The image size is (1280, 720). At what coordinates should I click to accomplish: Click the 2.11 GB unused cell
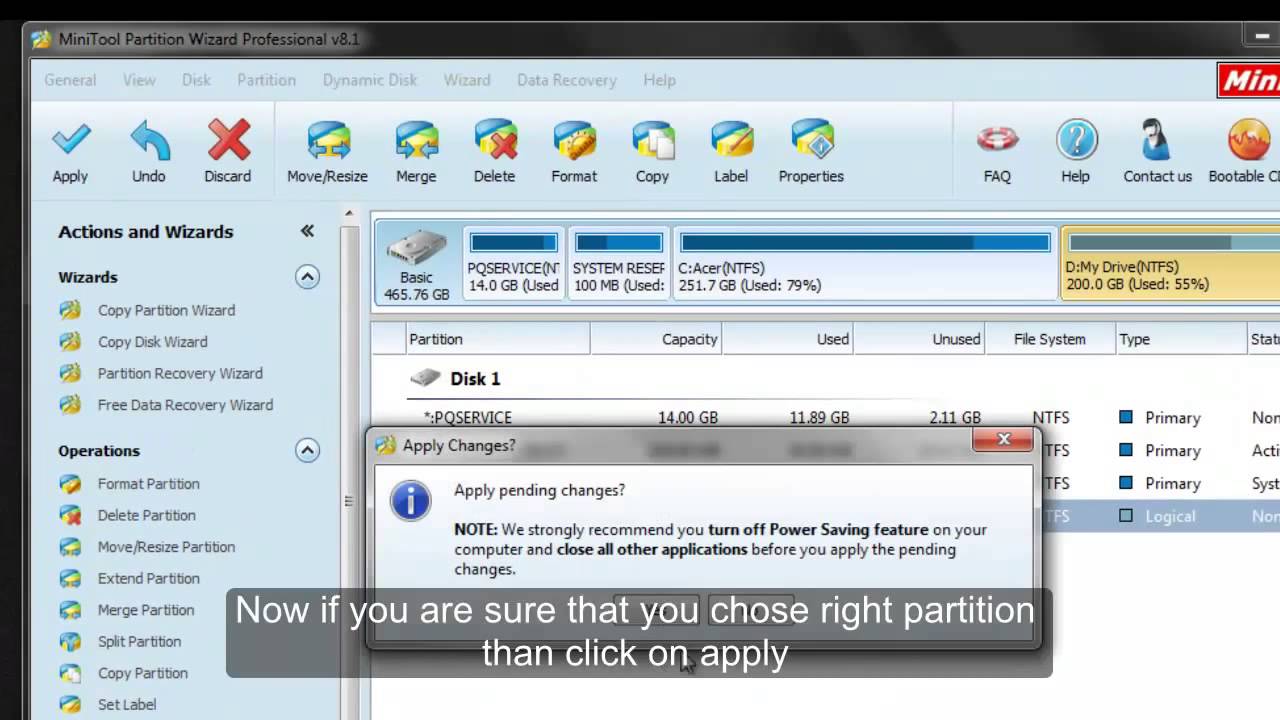pyautogui.click(x=954, y=418)
